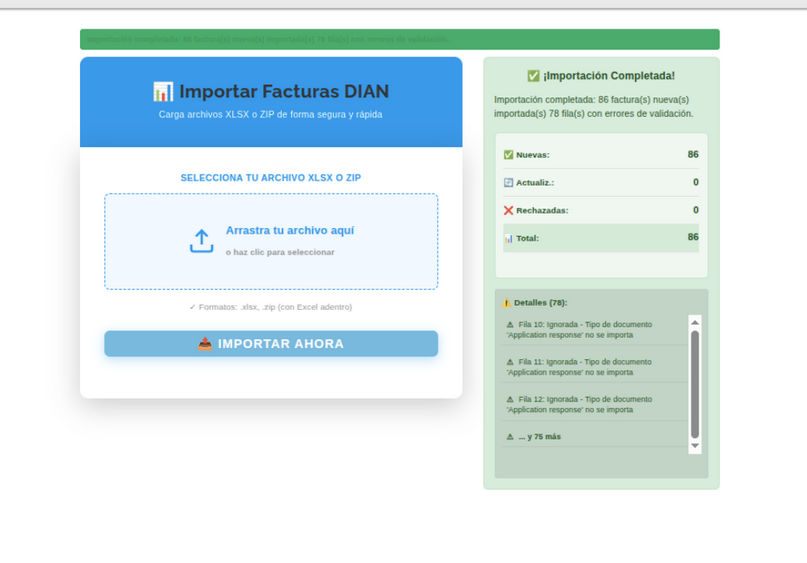This screenshot has height=563, width=807.
Task: Click the green checkmark next to Importación Completada
Action: [x=533, y=76]
